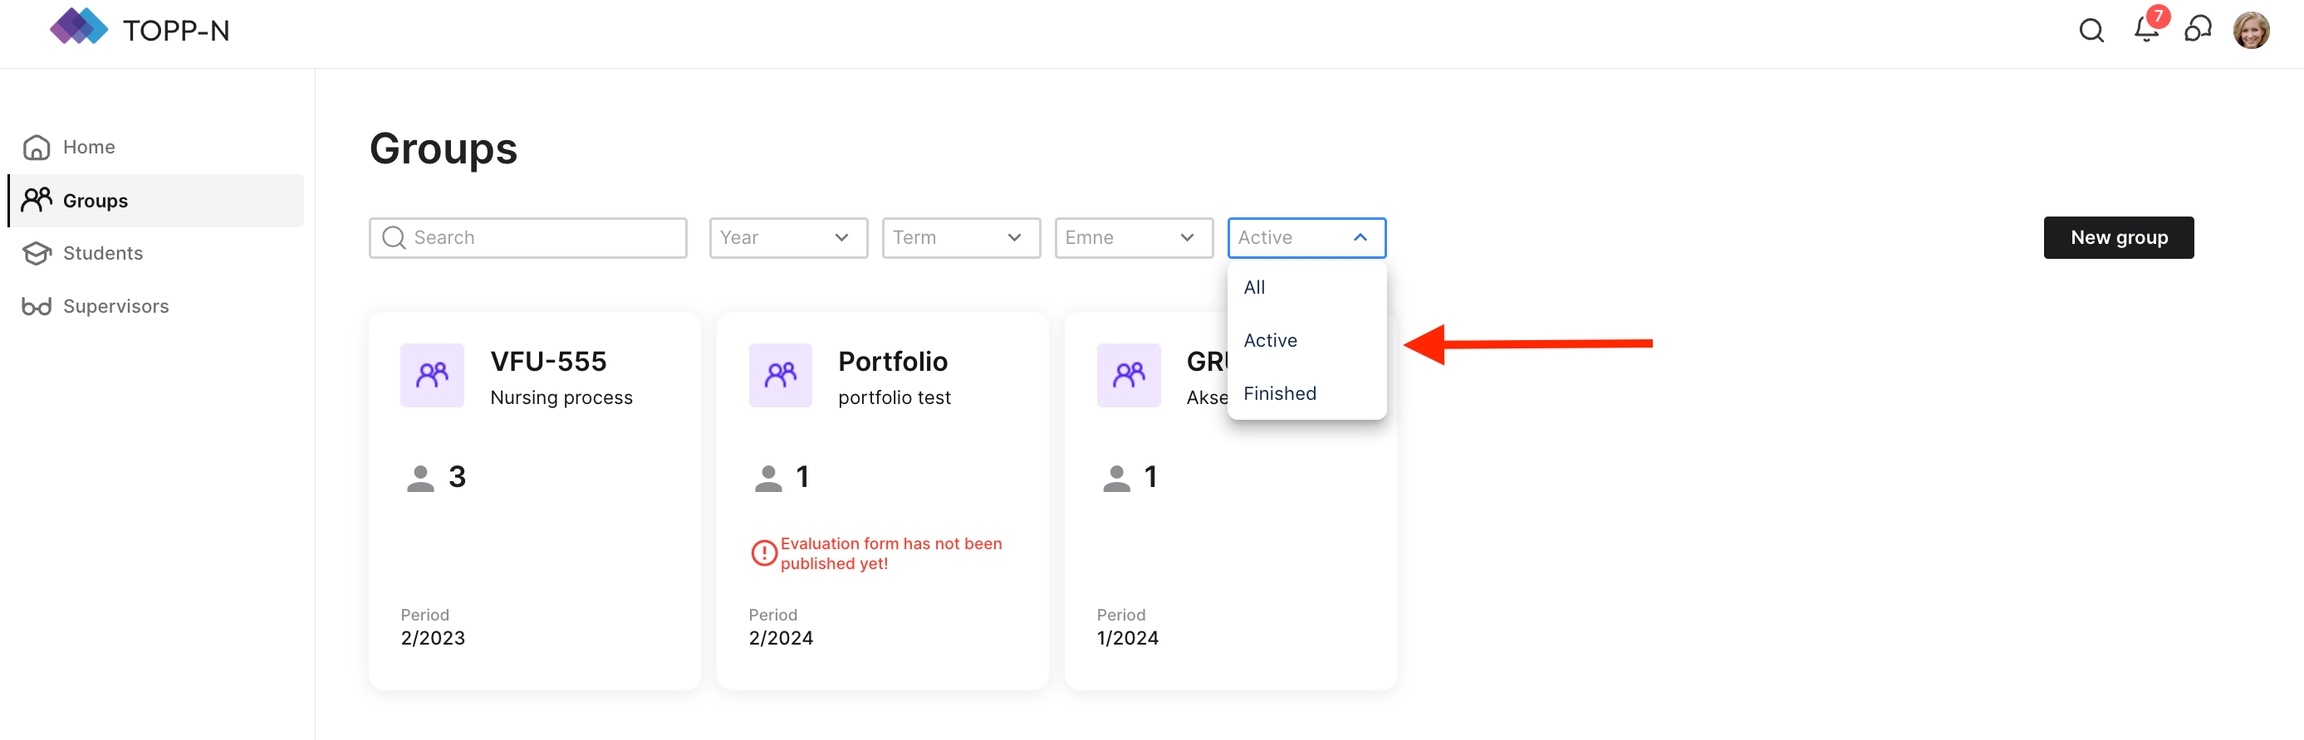Click the Portfolio group icon
2304x740 pixels.
(780, 375)
